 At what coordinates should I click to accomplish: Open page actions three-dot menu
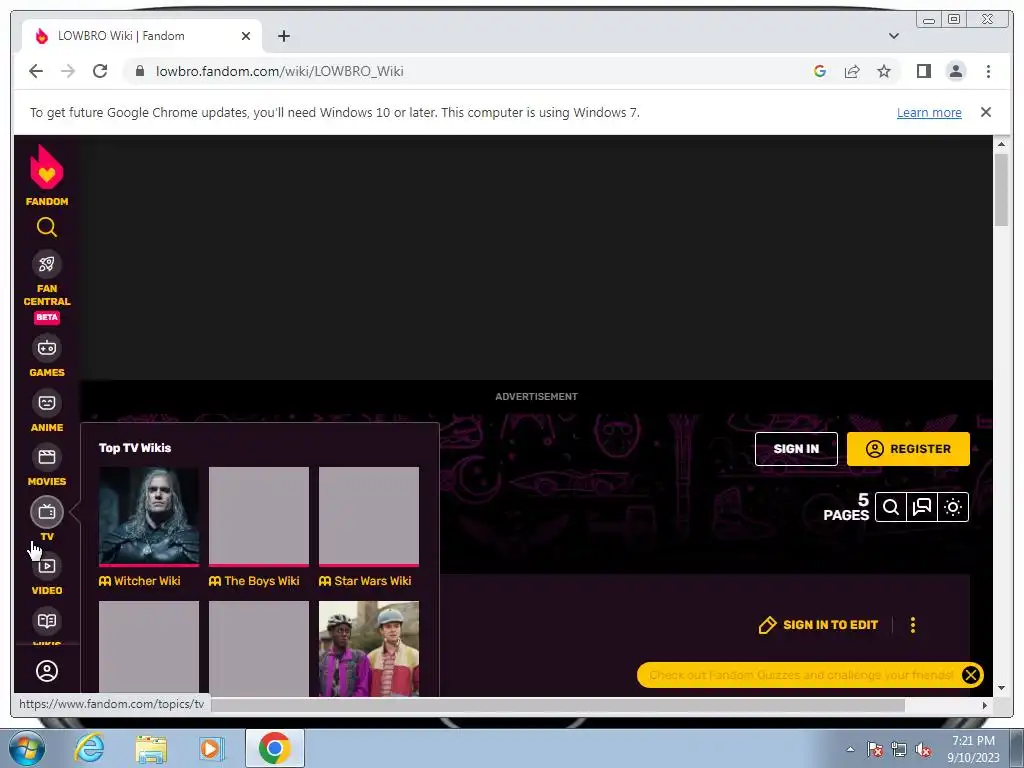coord(913,625)
